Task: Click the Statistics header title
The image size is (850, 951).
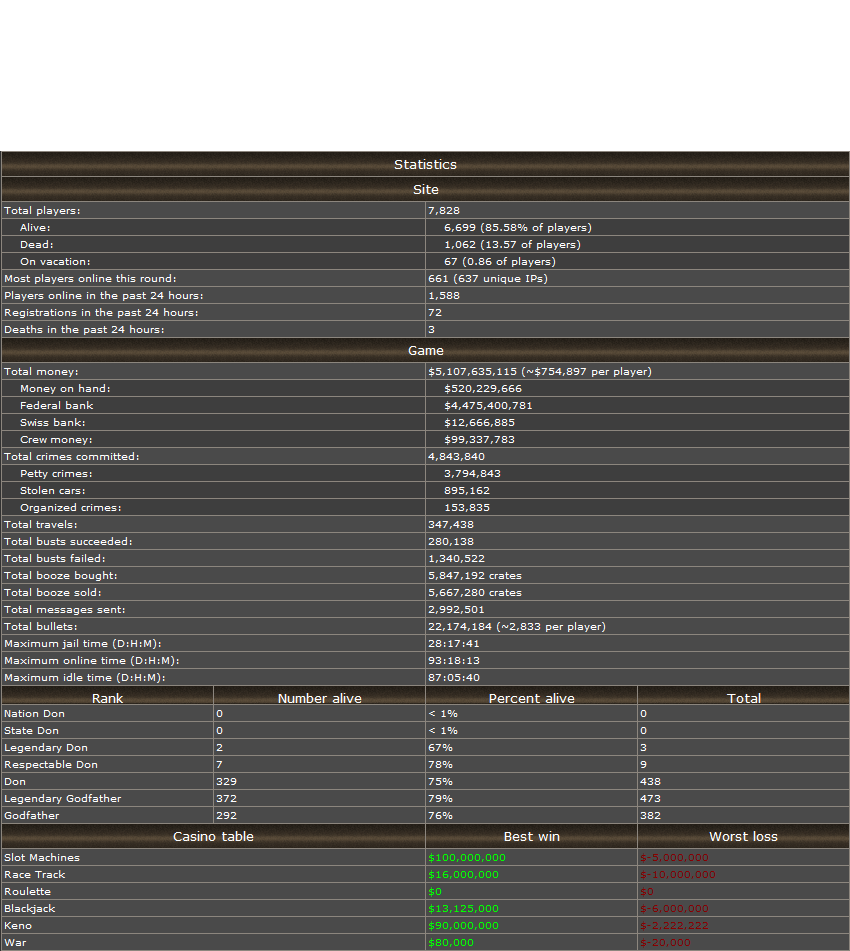Action: [x=425, y=164]
